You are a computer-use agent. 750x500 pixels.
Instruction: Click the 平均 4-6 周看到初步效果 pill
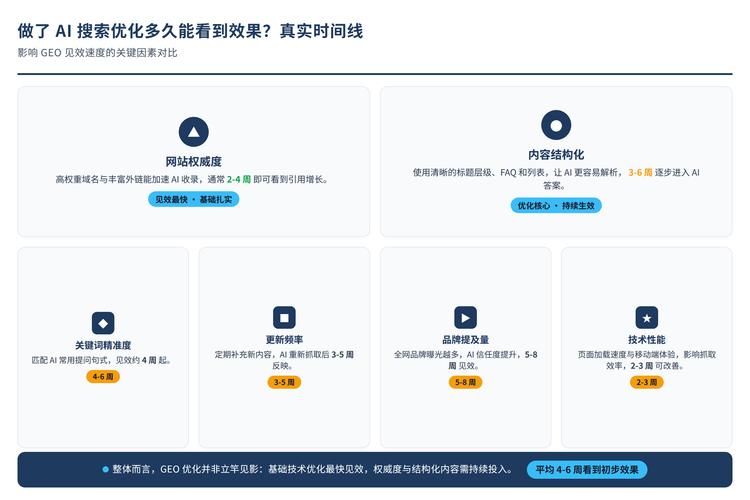click(x=587, y=469)
